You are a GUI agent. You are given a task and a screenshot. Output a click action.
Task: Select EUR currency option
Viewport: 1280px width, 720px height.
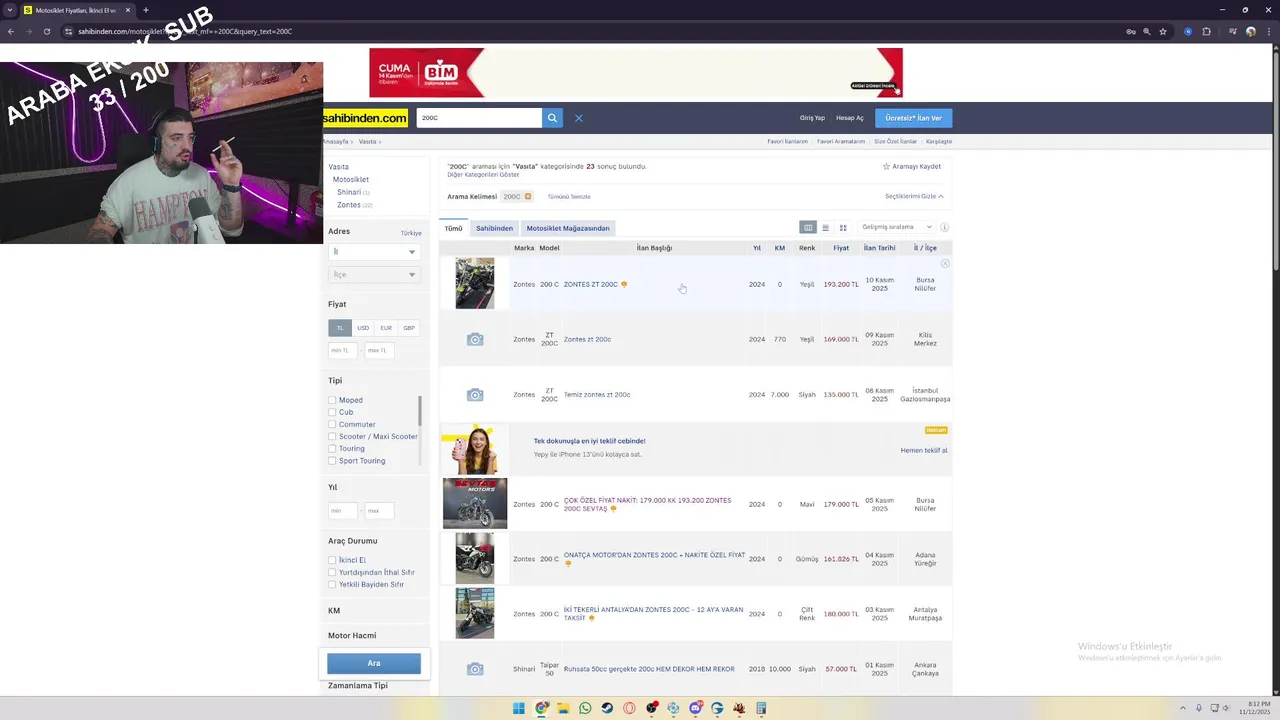point(386,328)
